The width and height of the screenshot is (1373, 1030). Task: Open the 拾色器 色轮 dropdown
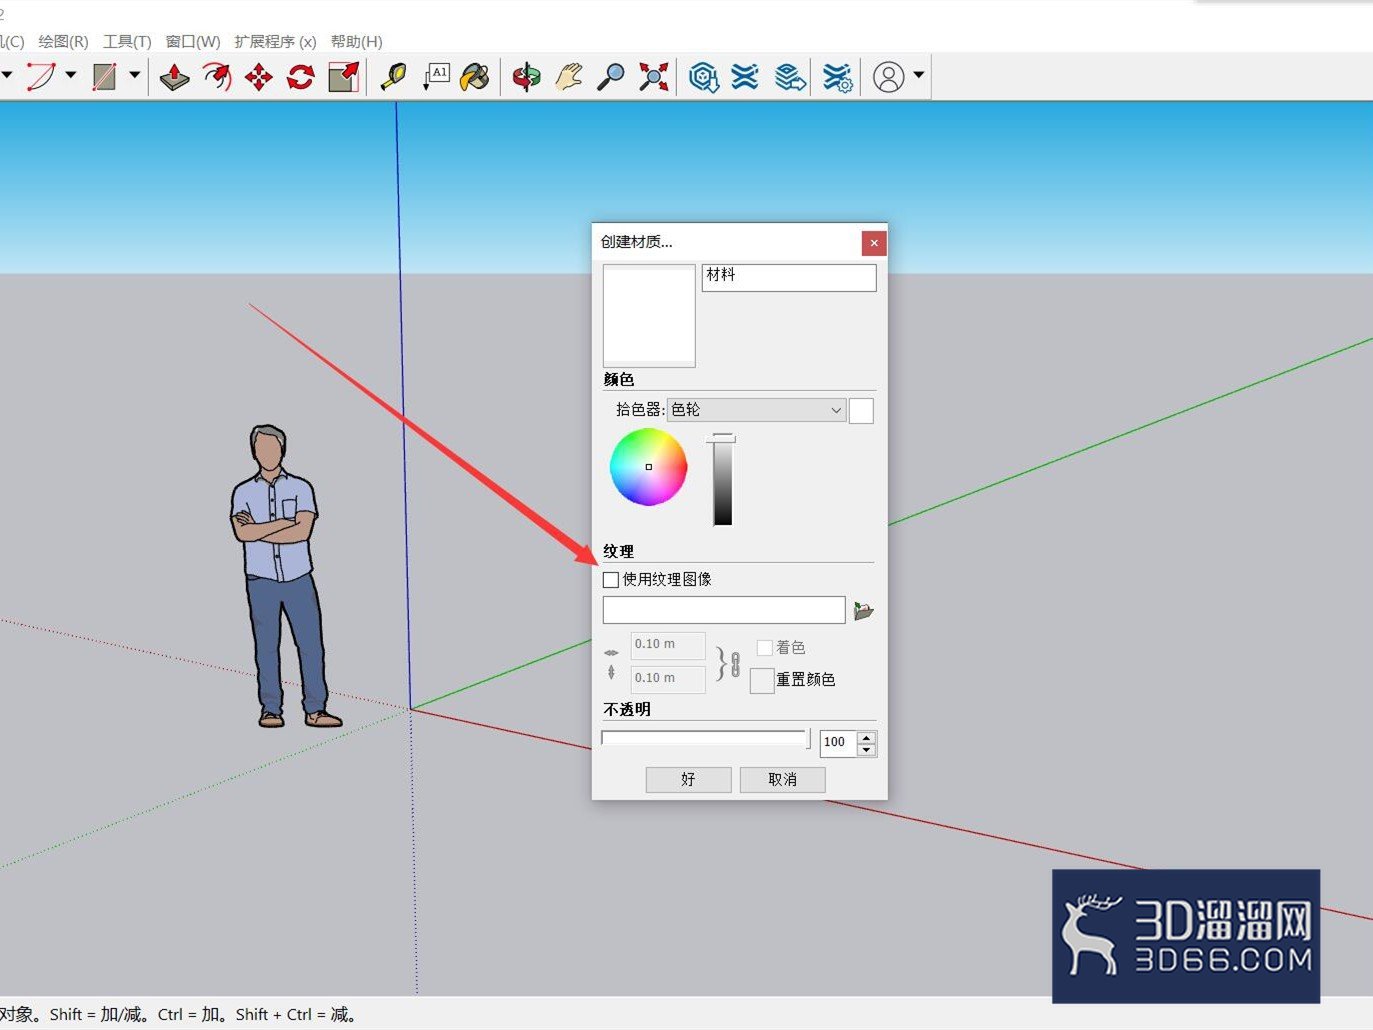756,410
